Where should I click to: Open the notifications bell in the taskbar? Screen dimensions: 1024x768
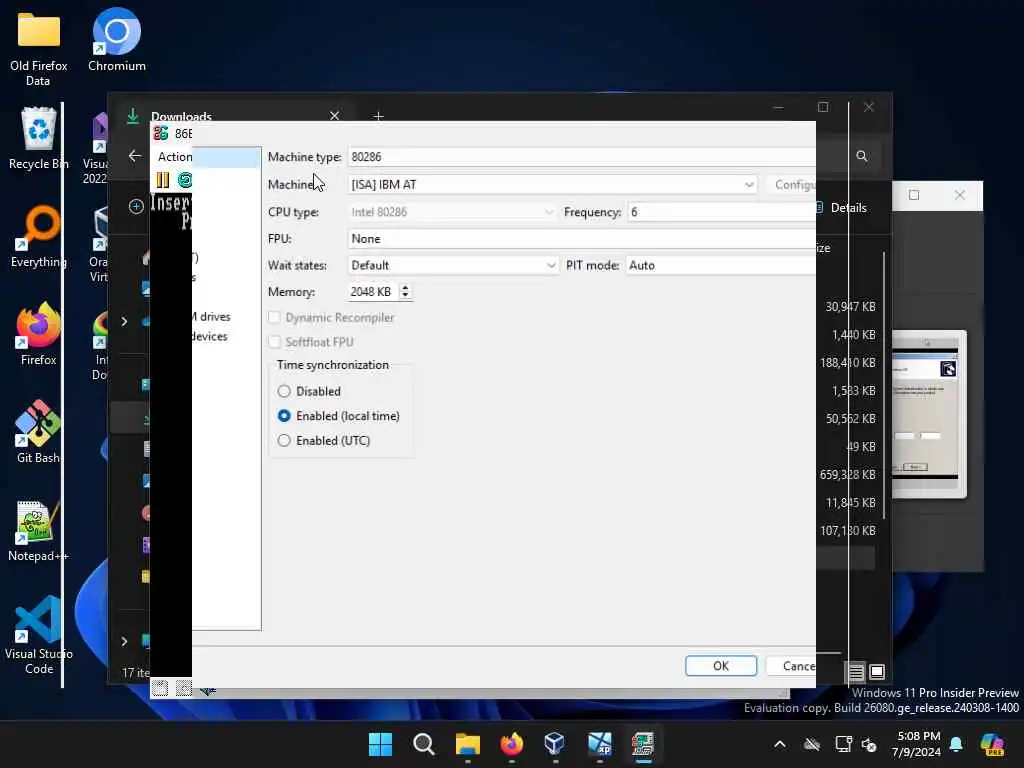point(956,744)
